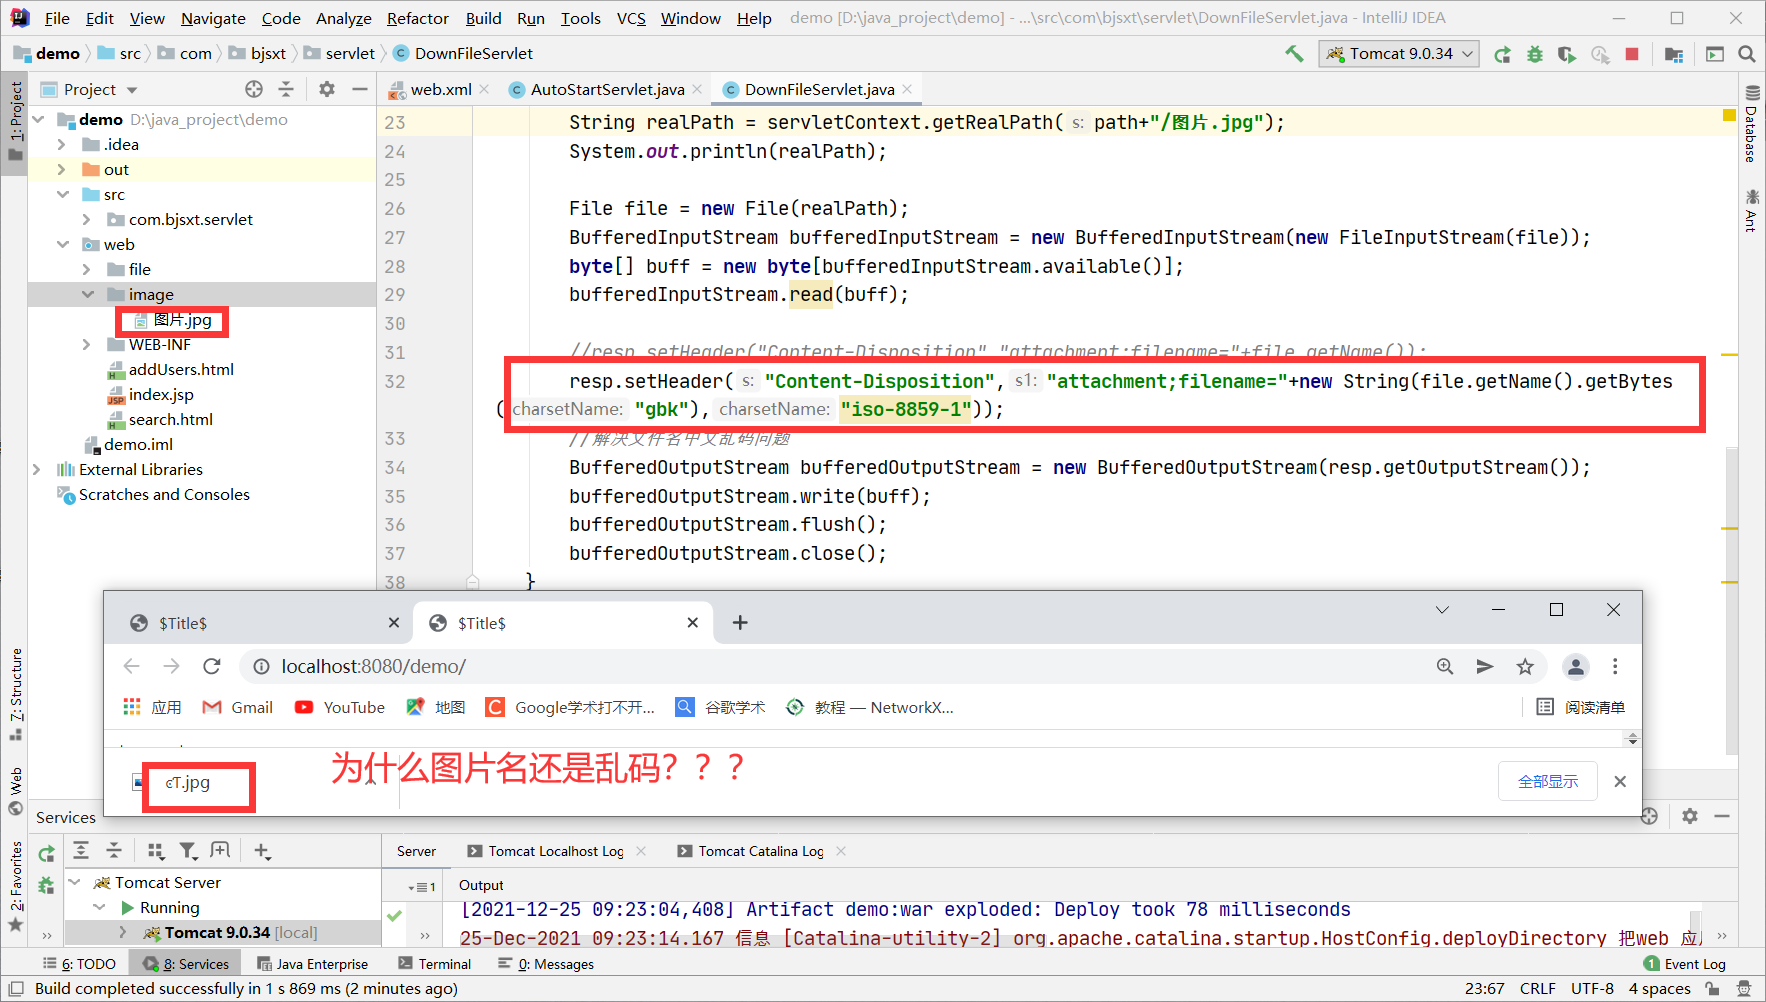Run with Coverage icon in toolbar
Screen dimensions: 1766x1002
[1567, 54]
